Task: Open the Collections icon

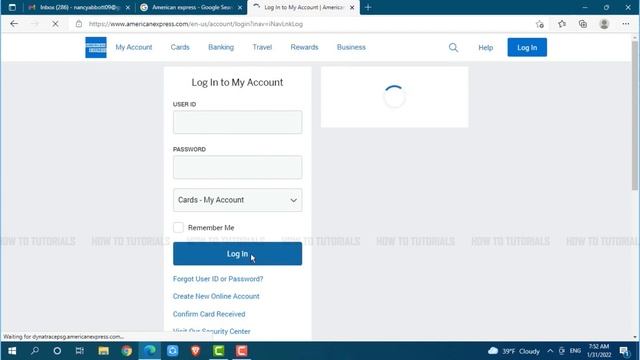Action: [x=583, y=24]
